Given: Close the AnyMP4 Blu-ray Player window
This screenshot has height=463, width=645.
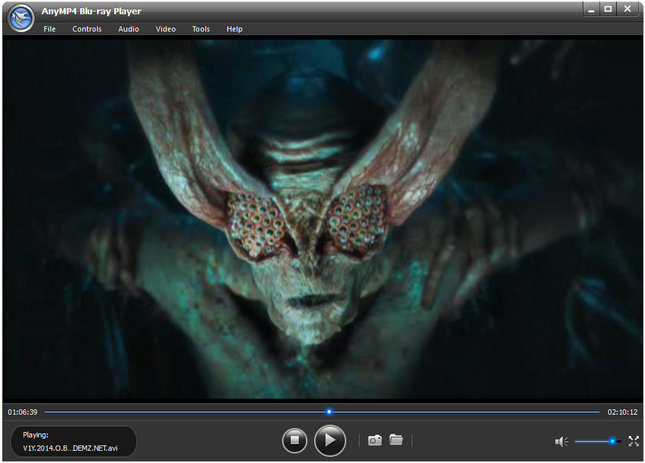Looking at the screenshot, I should click(x=628, y=9).
